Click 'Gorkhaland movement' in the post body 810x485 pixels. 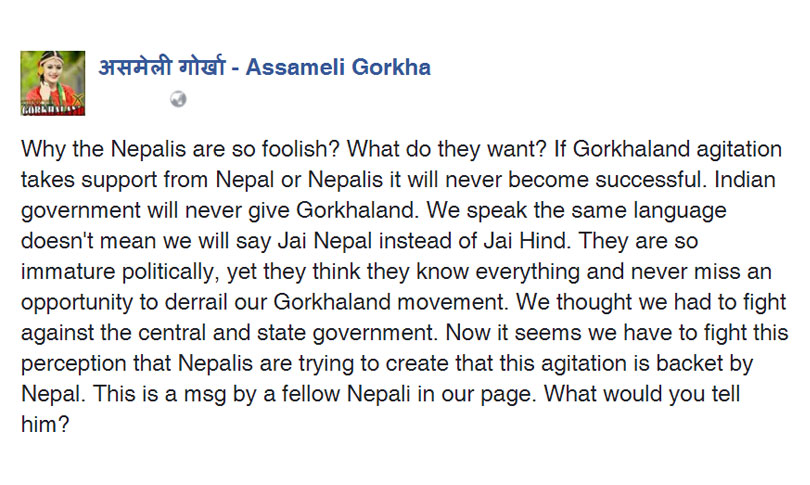[x=389, y=302]
